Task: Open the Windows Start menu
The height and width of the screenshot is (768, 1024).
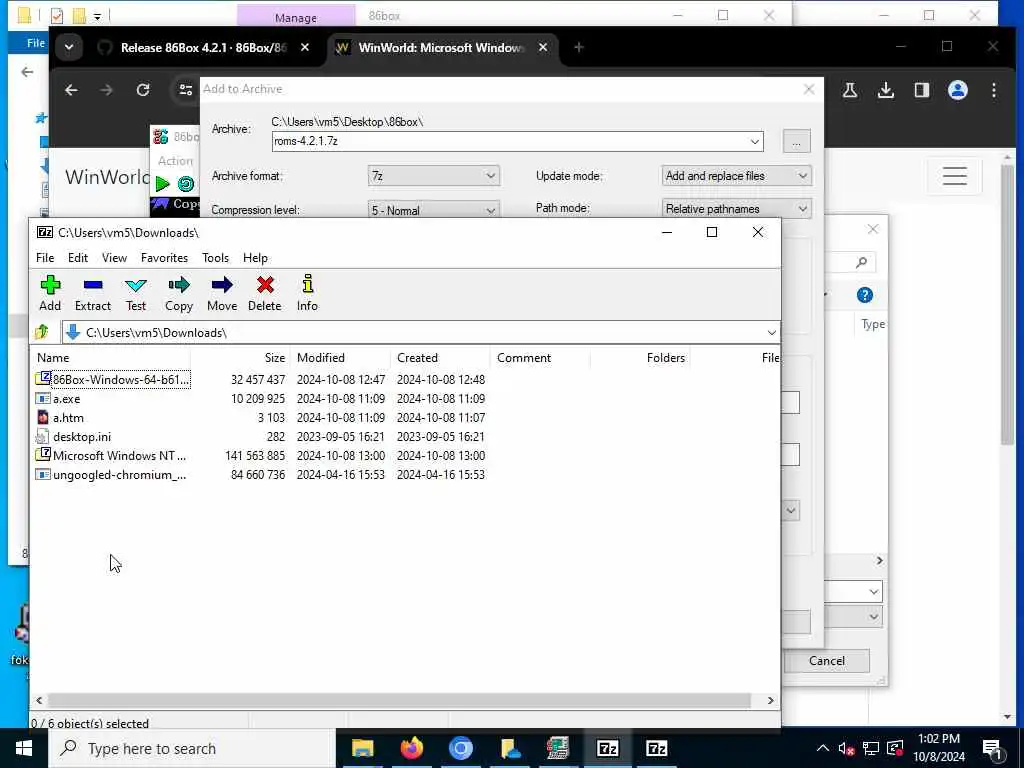Action: [24, 748]
